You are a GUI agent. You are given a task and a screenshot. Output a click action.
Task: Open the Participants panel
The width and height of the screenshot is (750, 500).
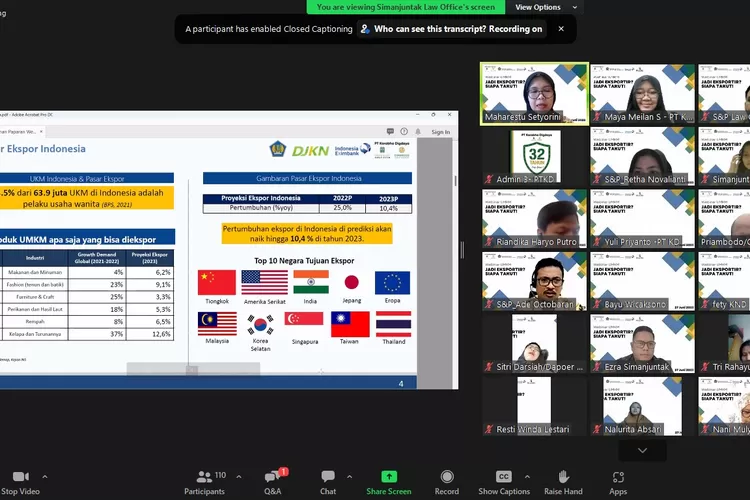pos(204,476)
